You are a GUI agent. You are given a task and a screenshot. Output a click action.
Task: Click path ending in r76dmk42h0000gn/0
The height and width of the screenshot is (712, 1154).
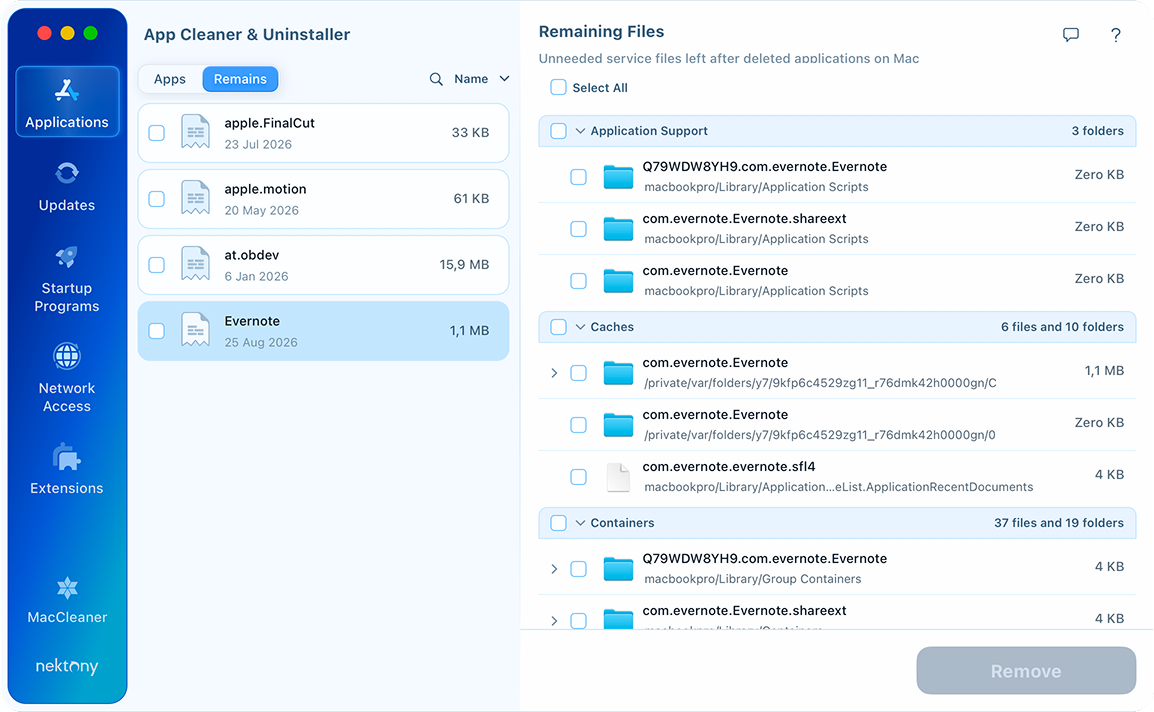click(x=820, y=435)
